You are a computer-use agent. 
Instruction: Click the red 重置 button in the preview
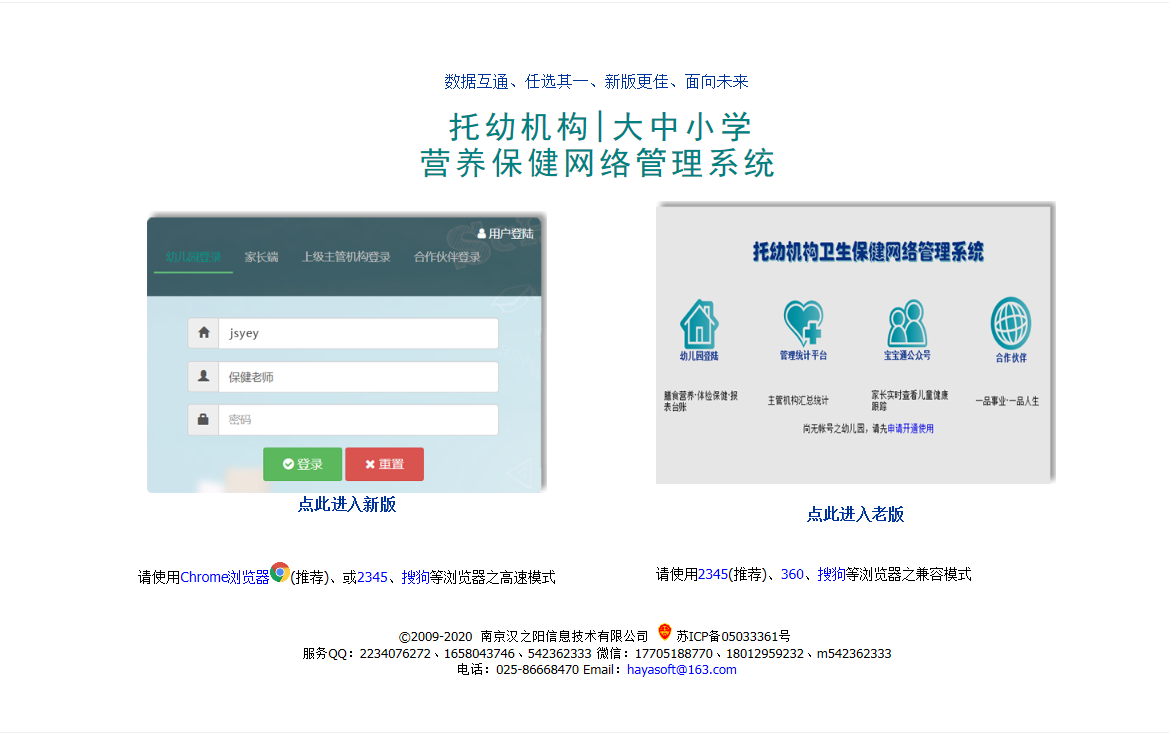(385, 464)
